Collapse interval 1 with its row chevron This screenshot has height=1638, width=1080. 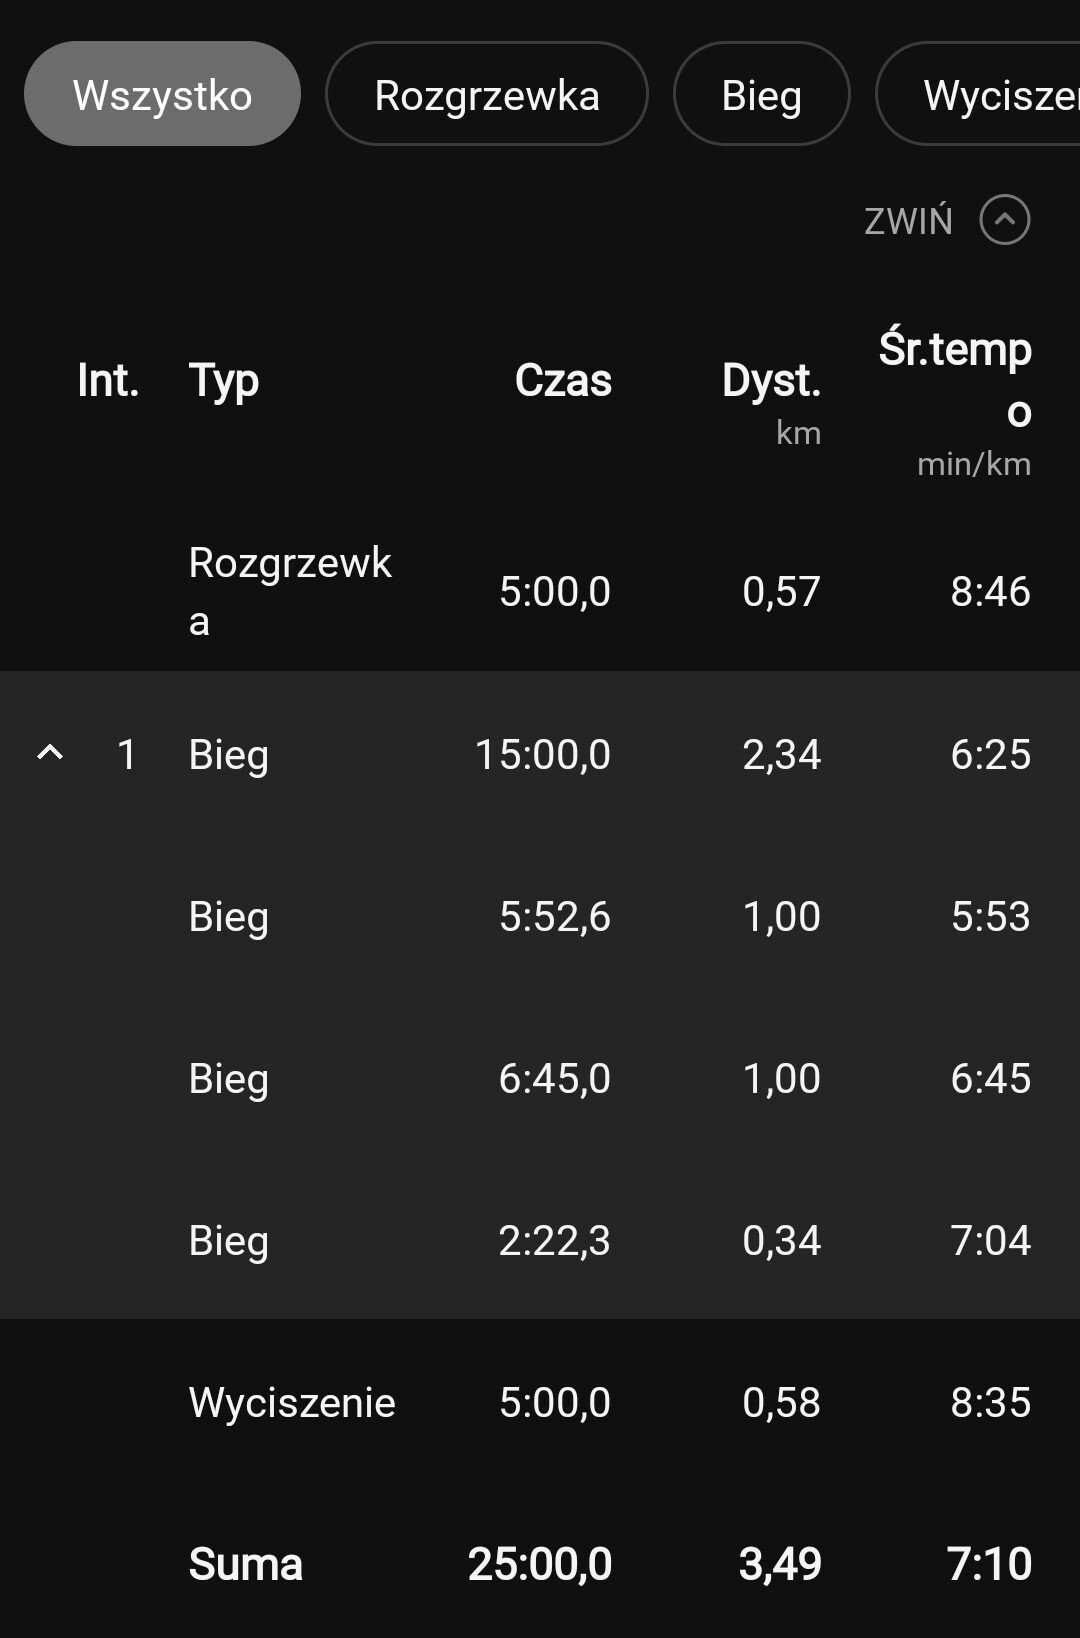click(x=50, y=753)
